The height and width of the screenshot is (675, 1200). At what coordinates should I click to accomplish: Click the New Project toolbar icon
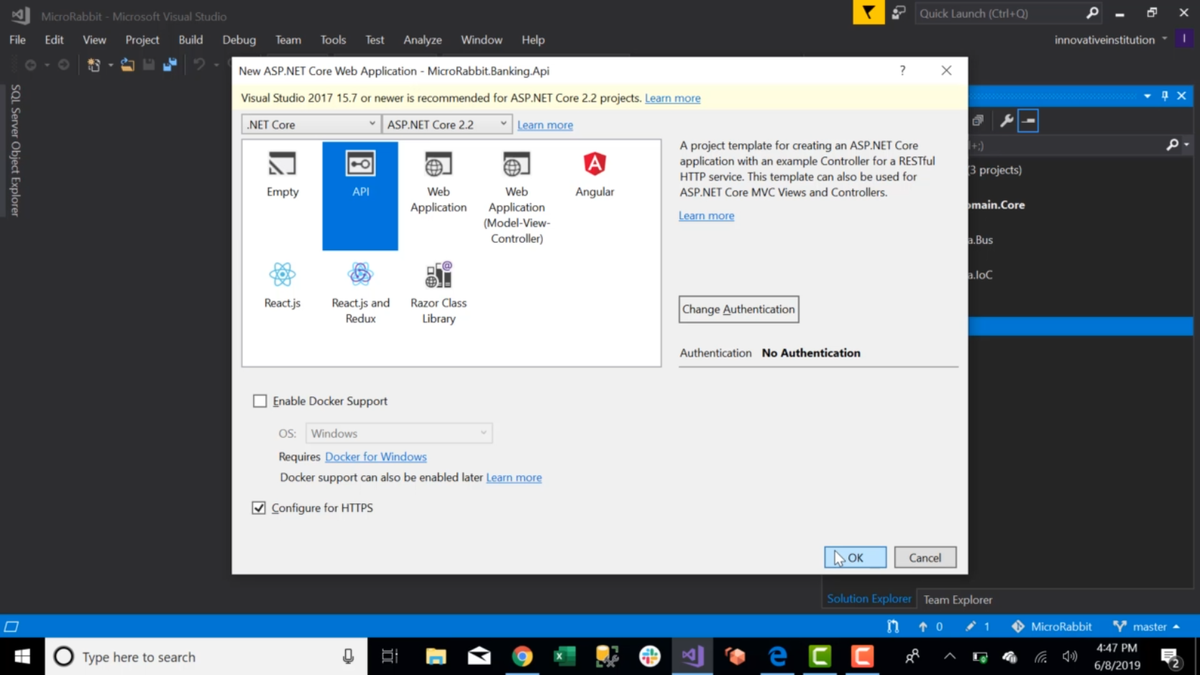tap(93, 65)
